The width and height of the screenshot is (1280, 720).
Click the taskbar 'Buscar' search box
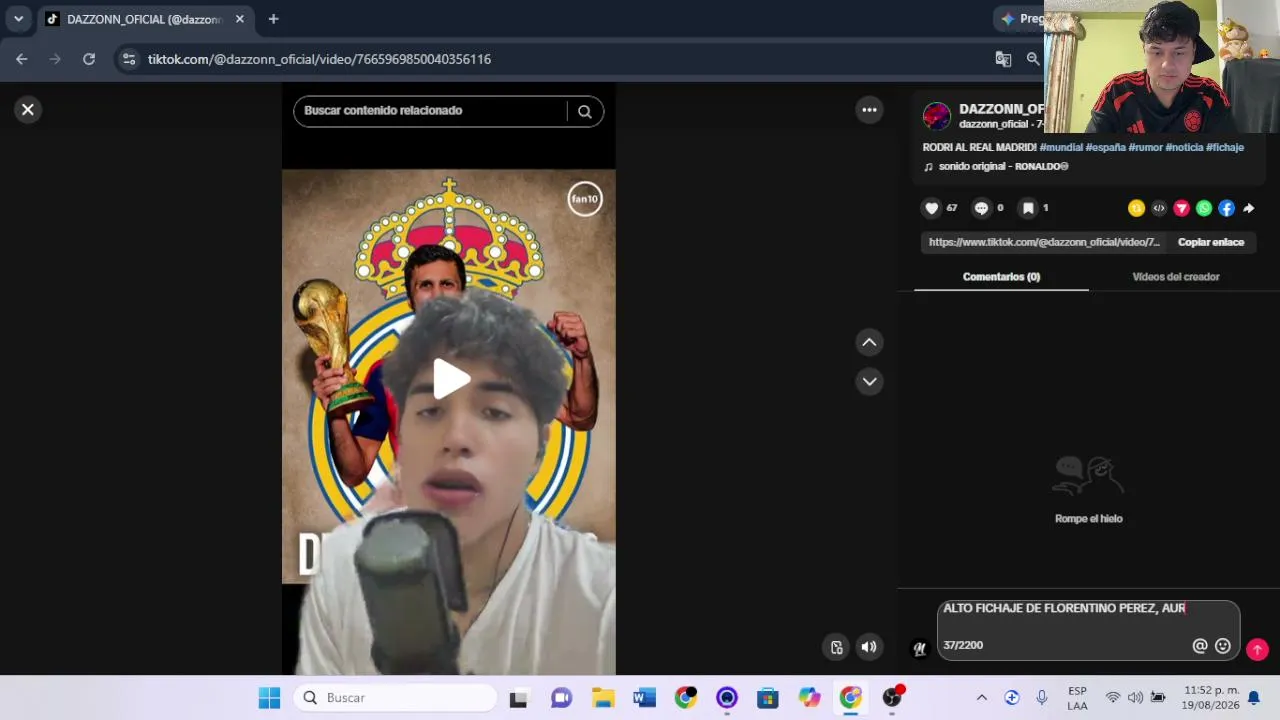396,698
